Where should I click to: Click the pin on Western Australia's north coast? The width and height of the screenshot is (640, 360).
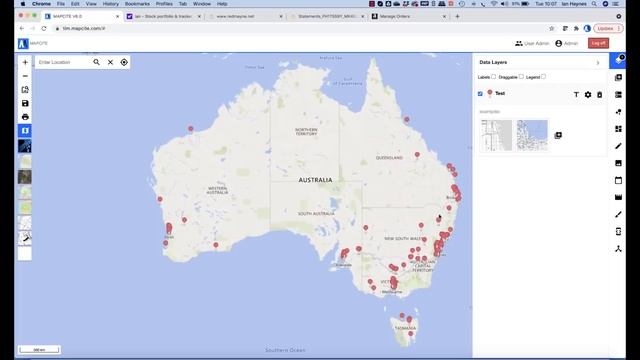(191, 129)
